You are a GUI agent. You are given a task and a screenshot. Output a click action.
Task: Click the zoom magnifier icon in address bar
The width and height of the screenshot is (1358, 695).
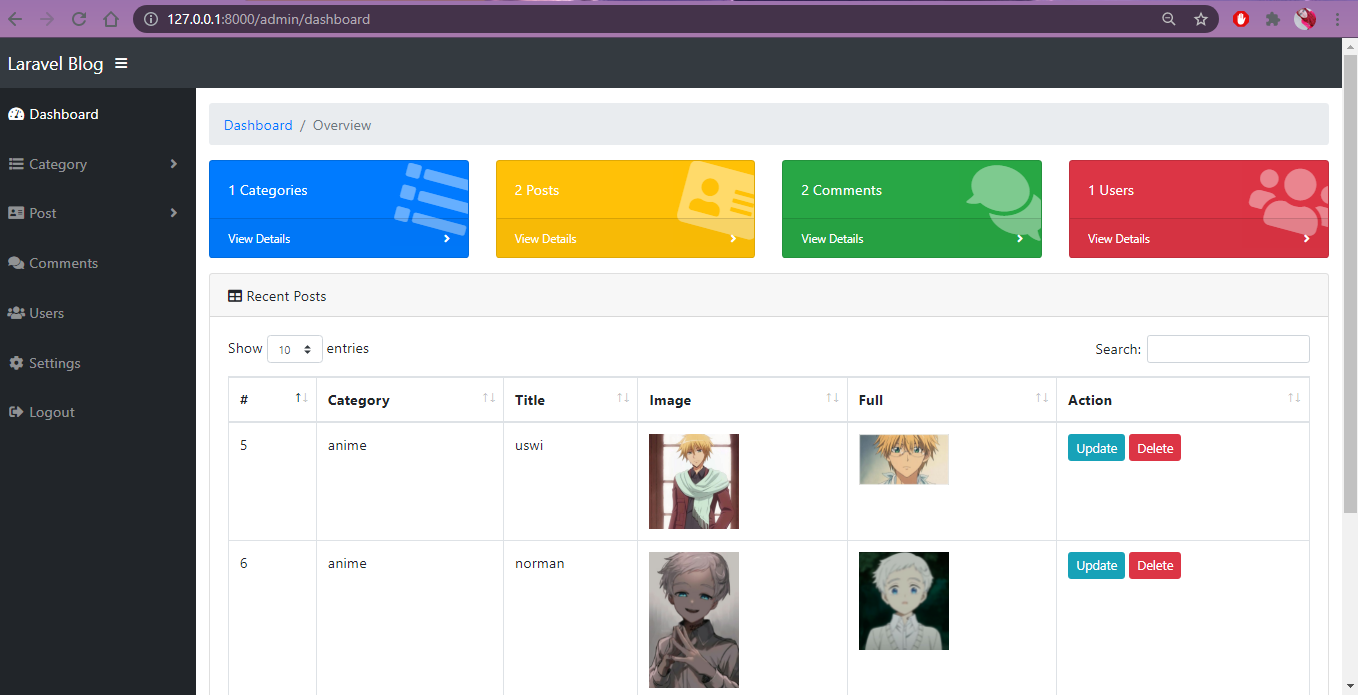click(x=1169, y=19)
